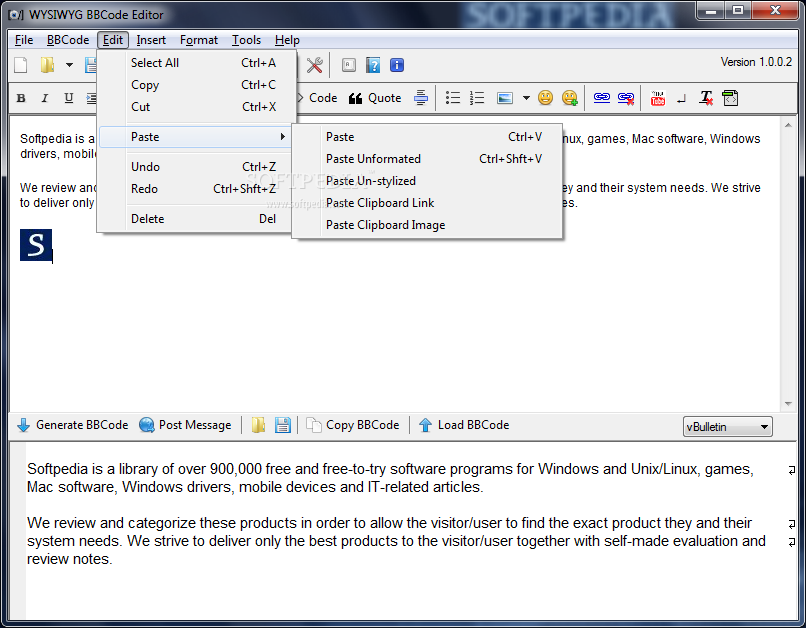
Task: Open the Format menu
Action: [x=198, y=40]
